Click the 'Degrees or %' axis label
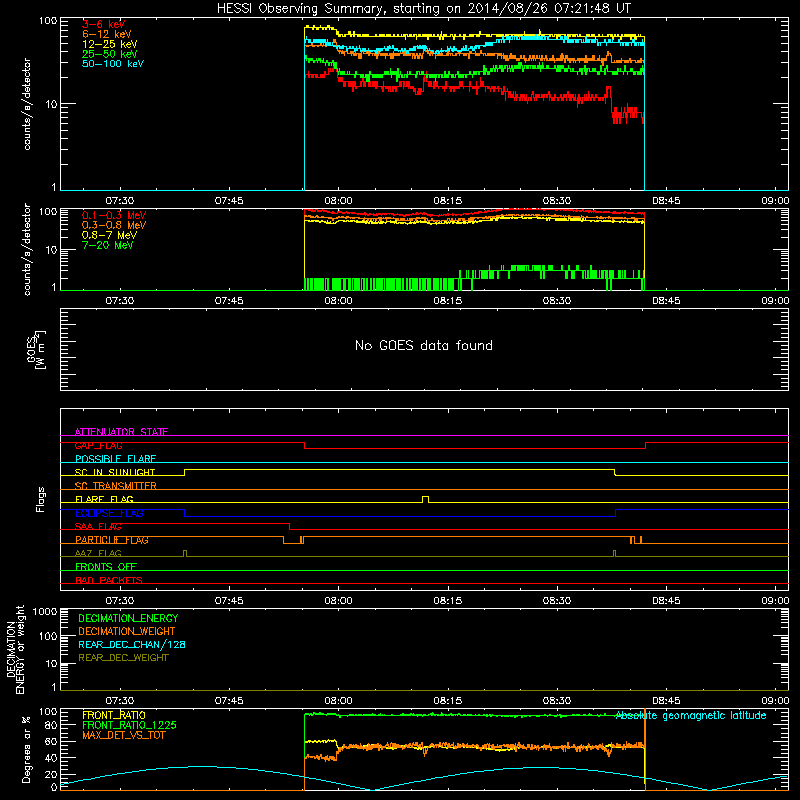800x800 pixels. [27, 749]
